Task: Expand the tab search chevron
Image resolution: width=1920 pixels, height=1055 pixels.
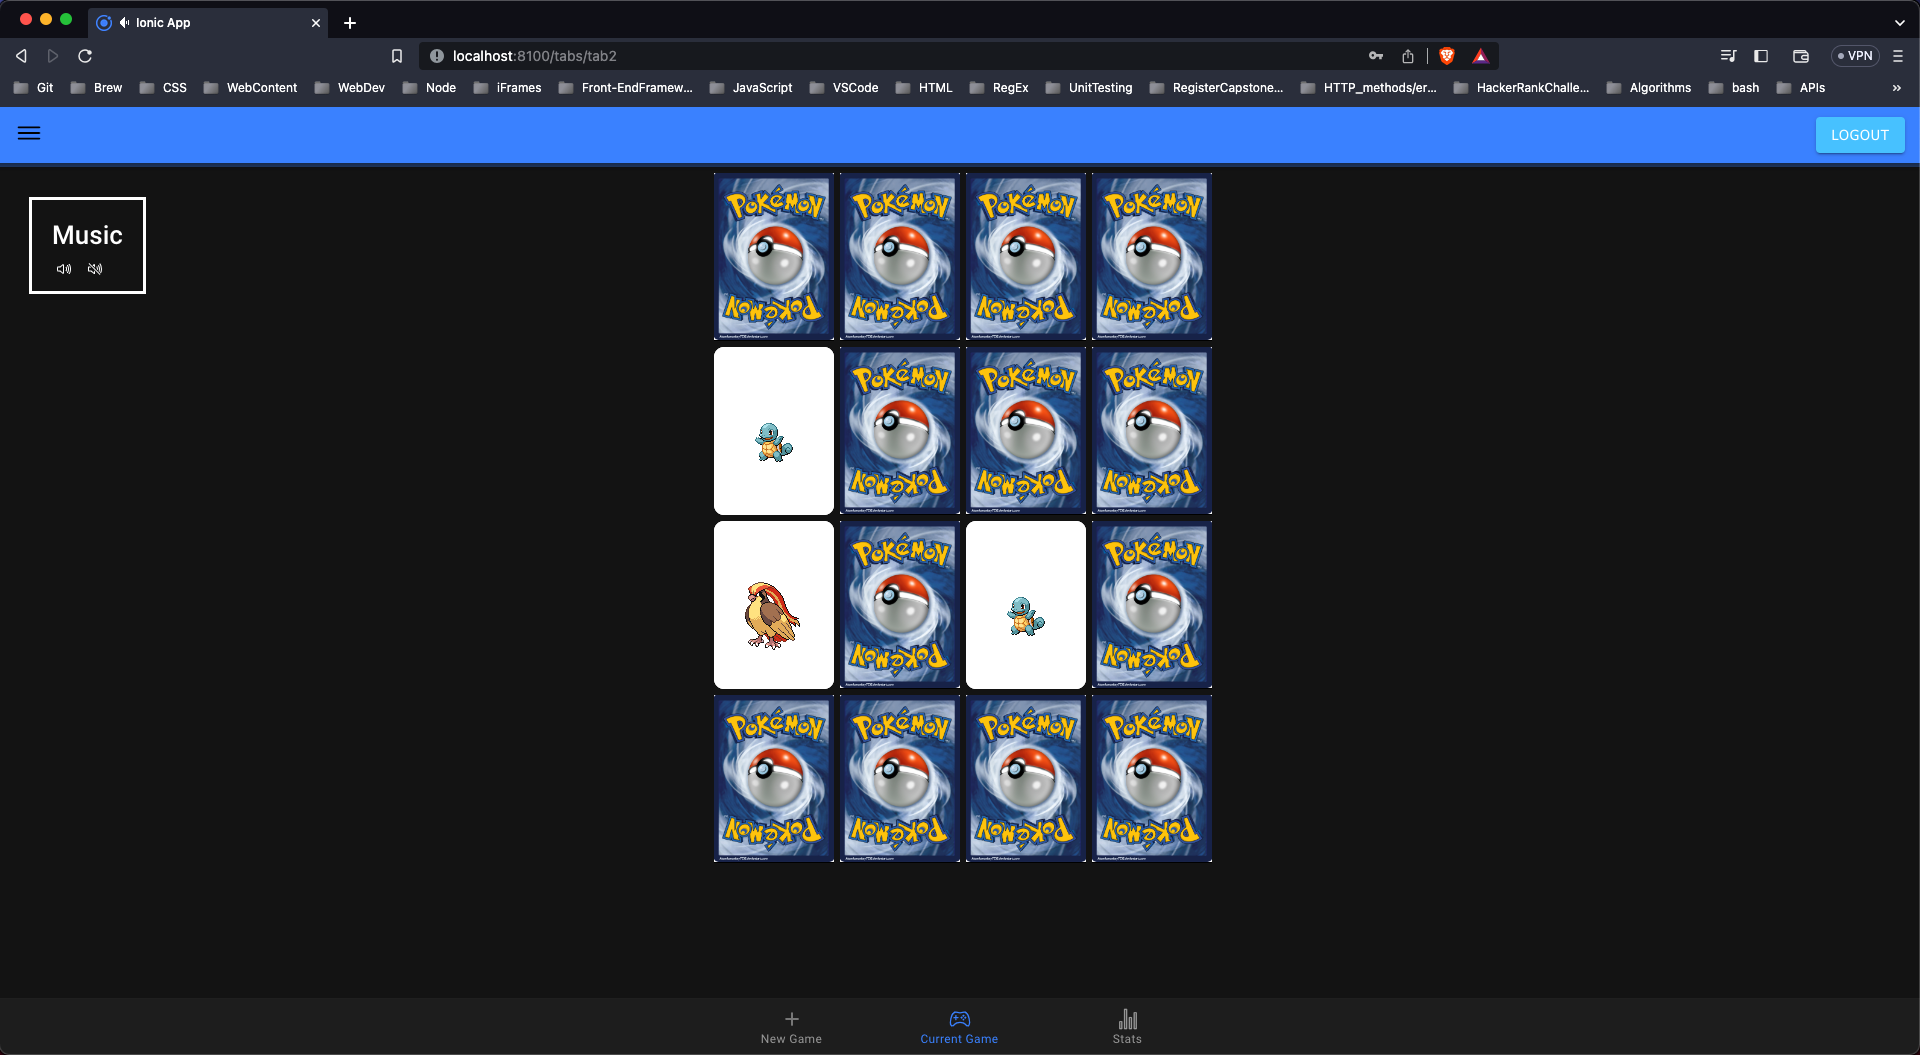Action: [x=1899, y=22]
